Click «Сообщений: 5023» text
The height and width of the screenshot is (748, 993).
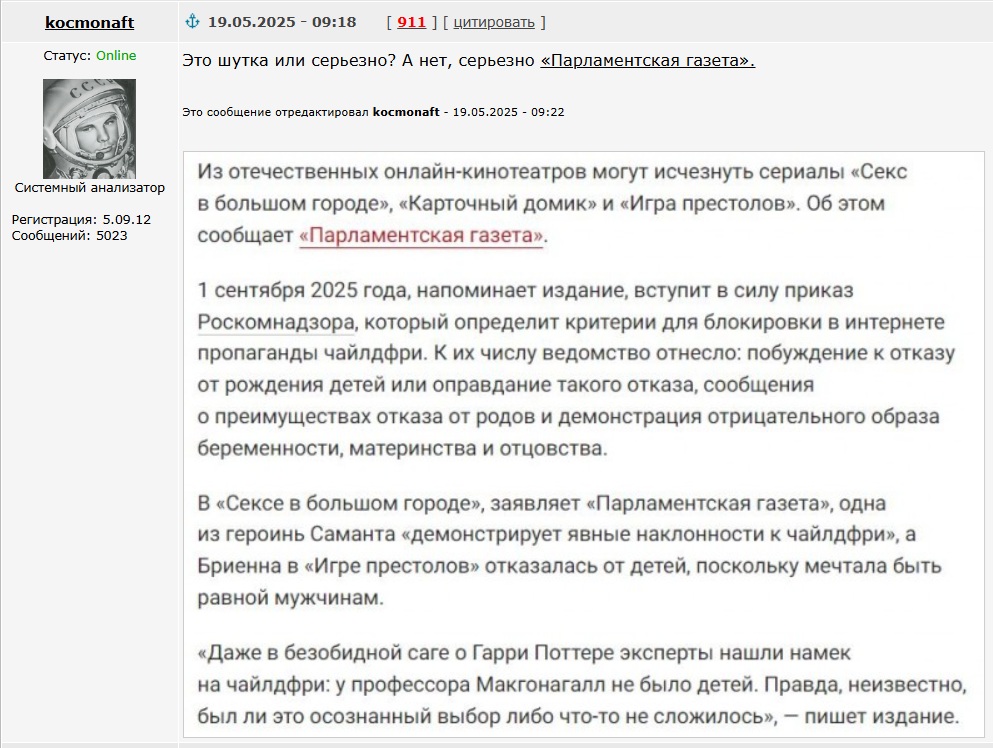tap(69, 236)
